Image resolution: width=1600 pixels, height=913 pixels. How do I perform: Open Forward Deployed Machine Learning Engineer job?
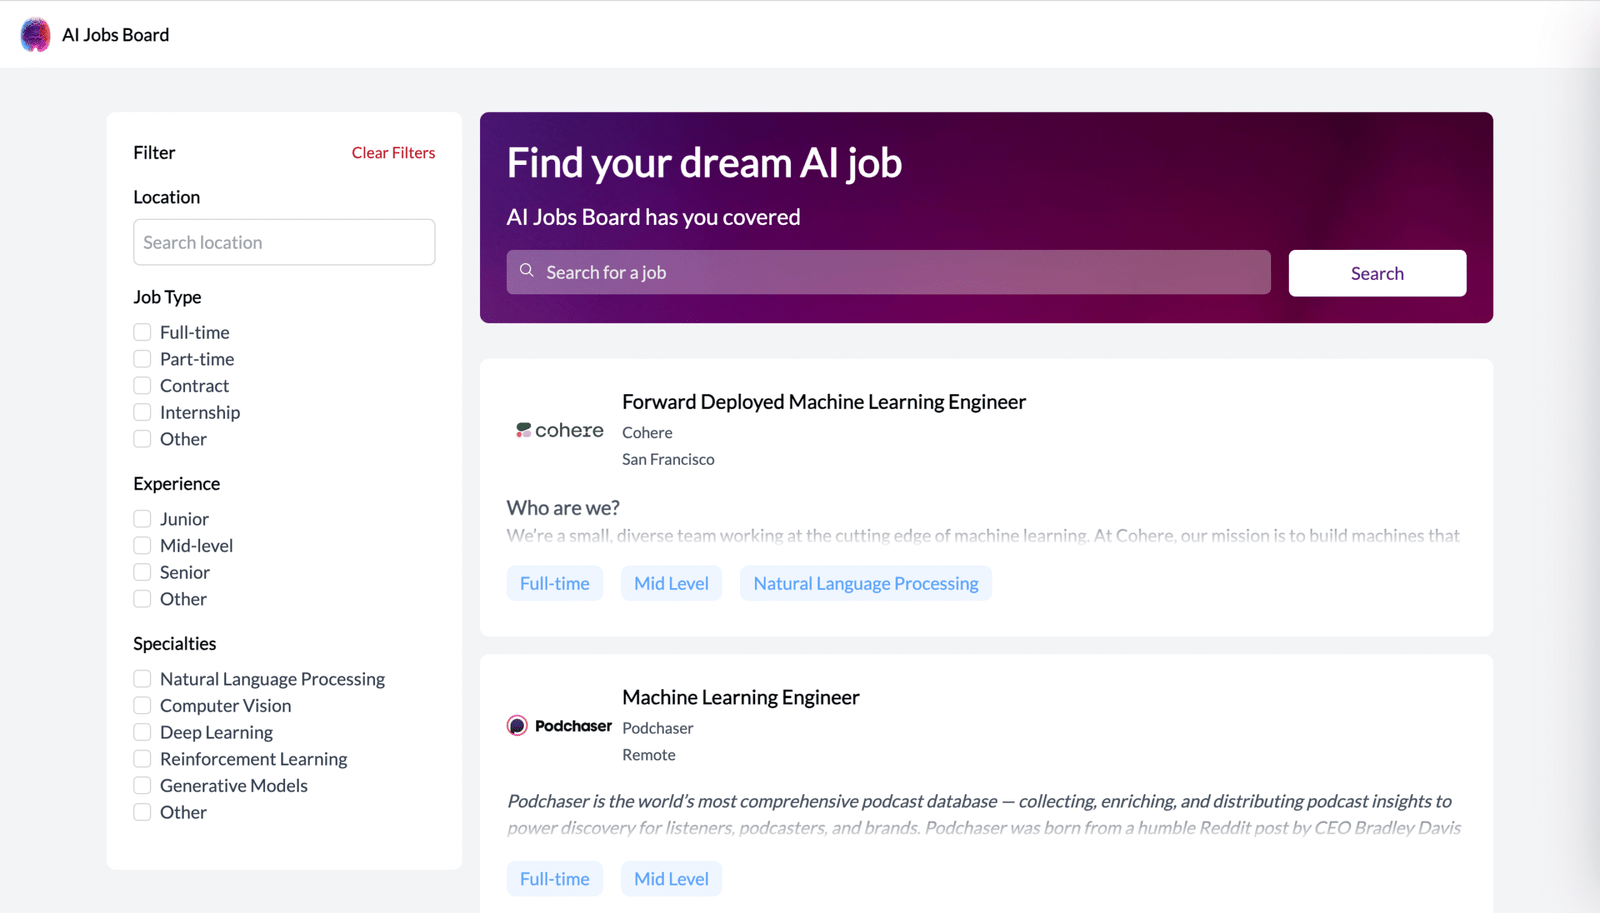pyautogui.click(x=824, y=402)
